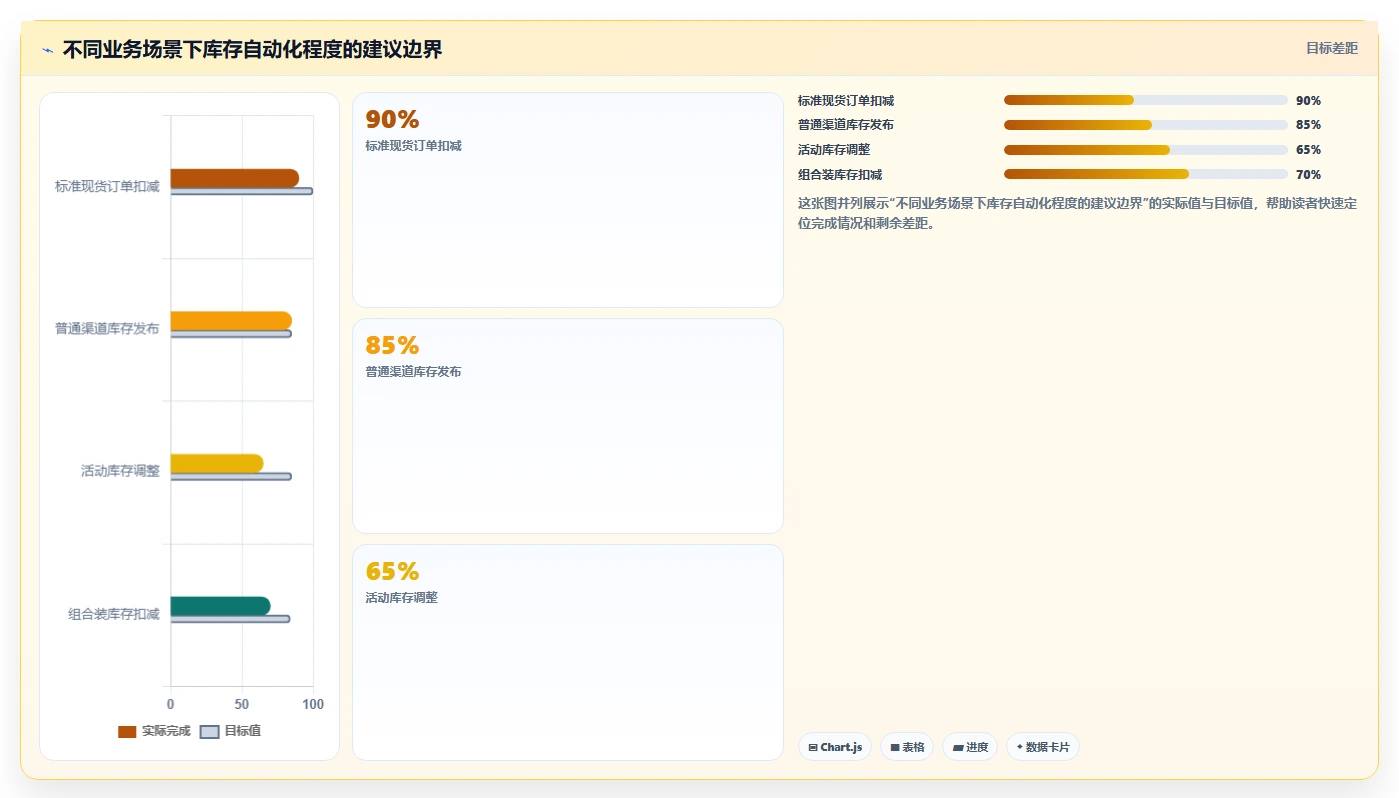Click the description paragraph under the progress list
Viewport: 1399px width, 798px height.
pos(1077,213)
